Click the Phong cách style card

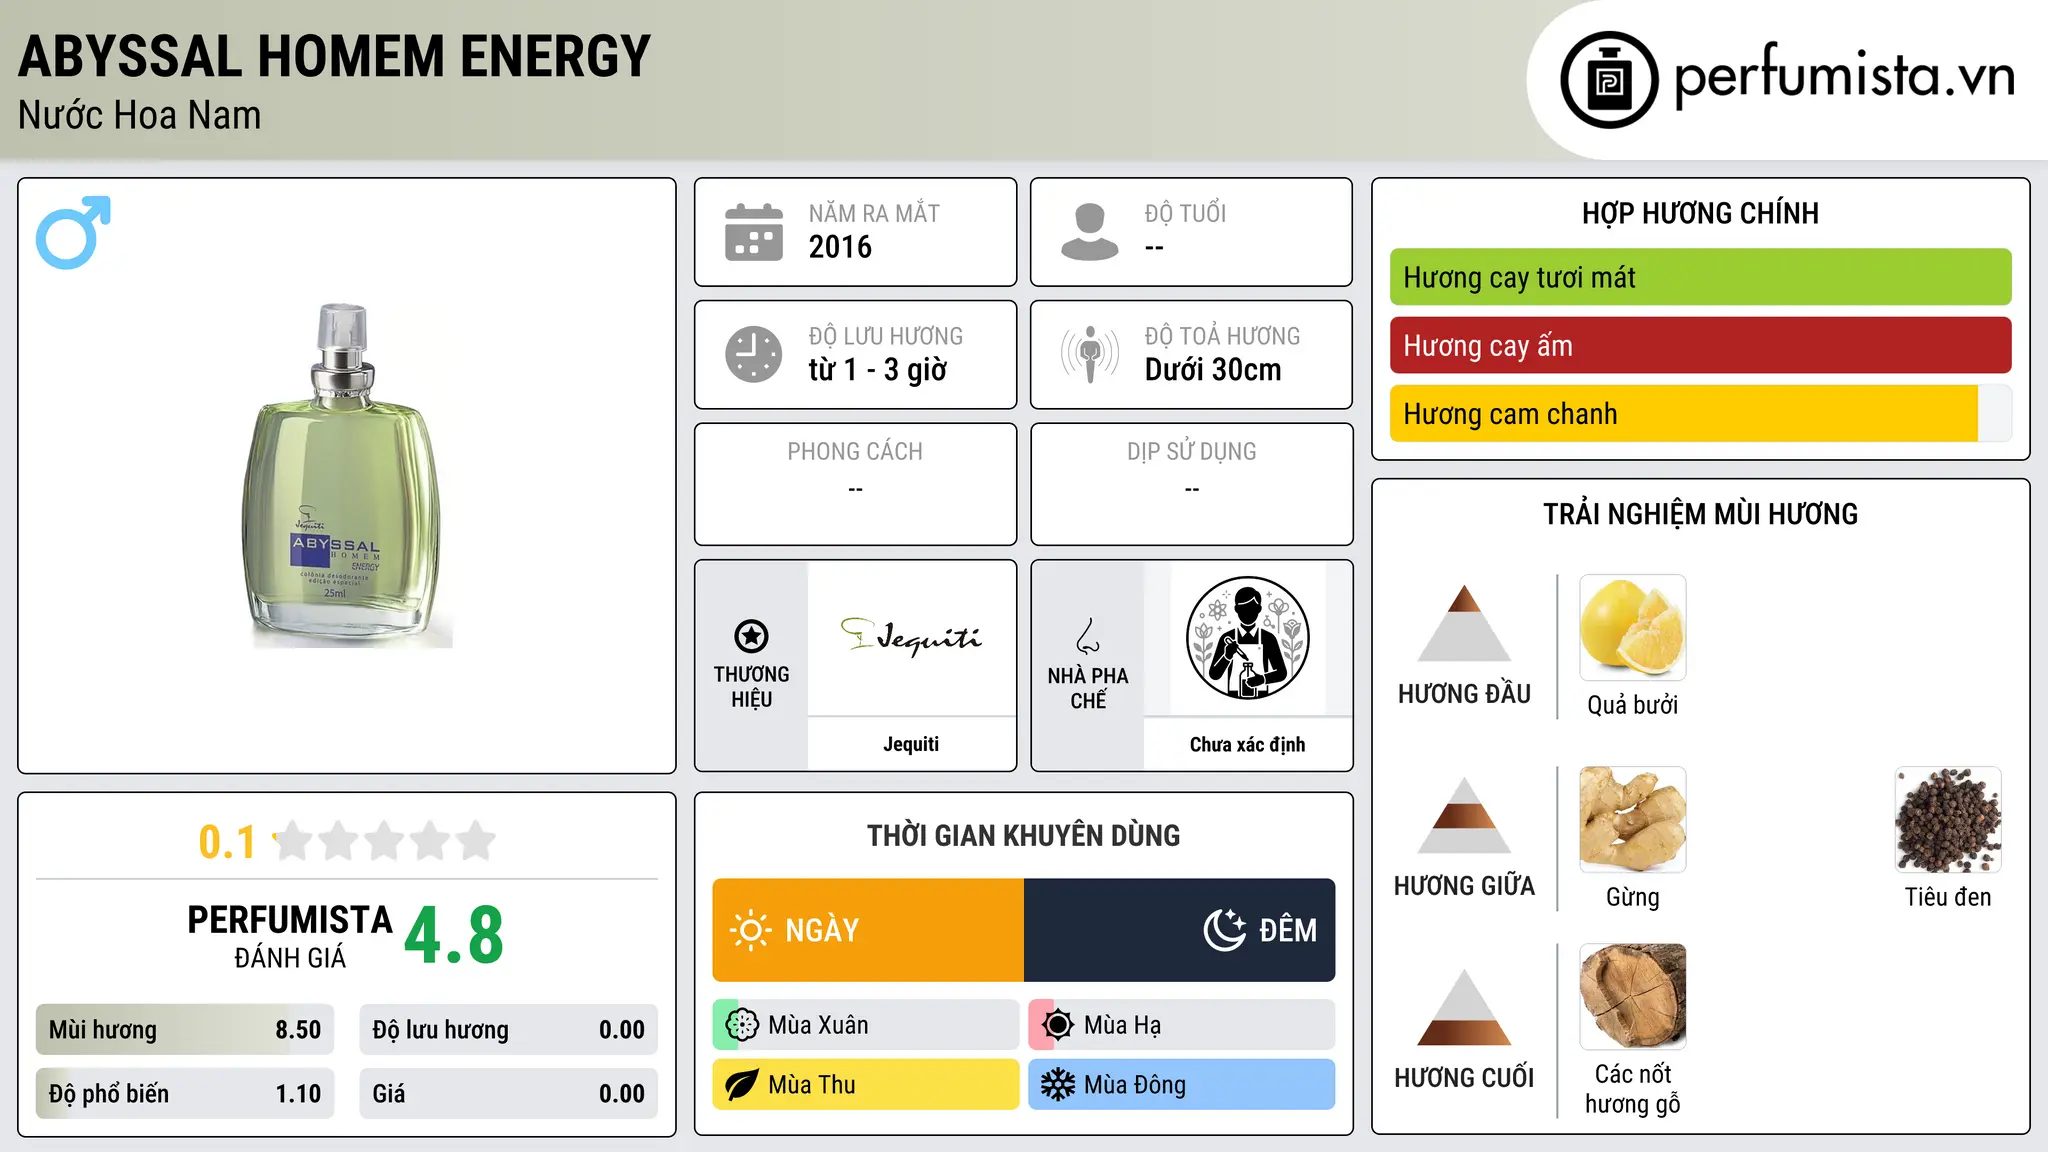click(855, 484)
